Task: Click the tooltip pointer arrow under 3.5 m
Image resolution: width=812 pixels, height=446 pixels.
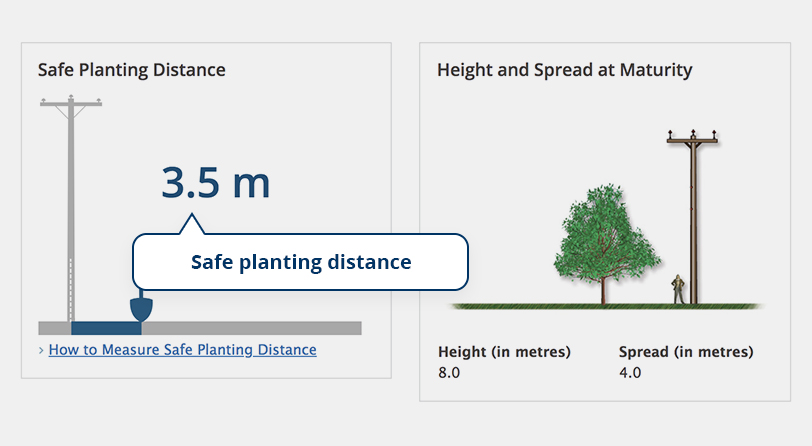Action: pyautogui.click(x=192, y=224)
